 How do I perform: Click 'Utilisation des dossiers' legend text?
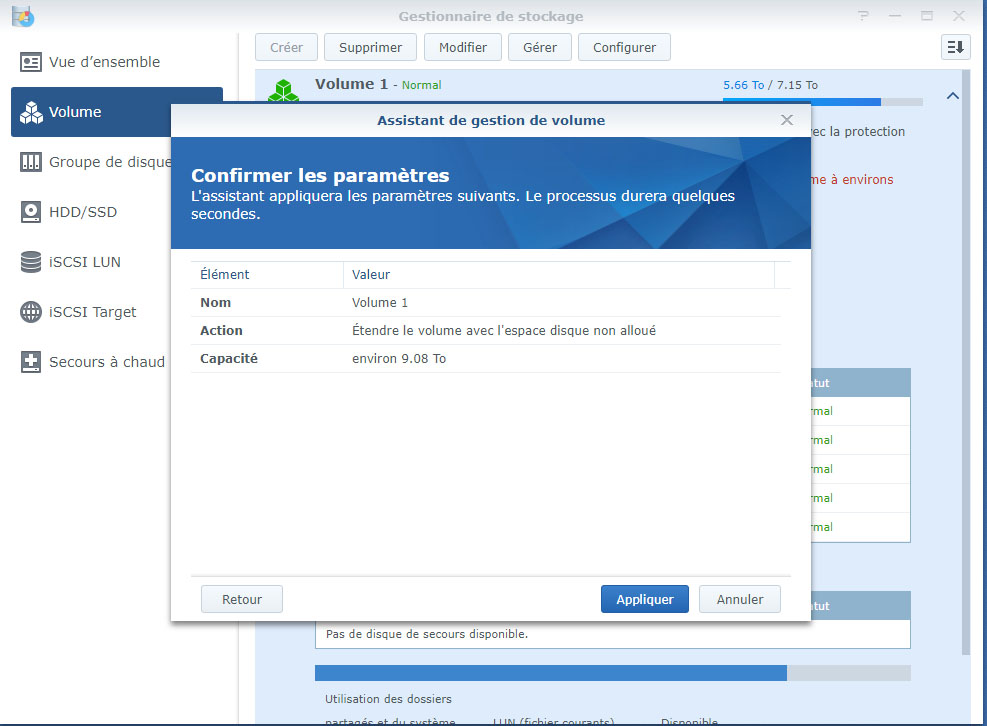pyautogui.click(x=388, y=699)
